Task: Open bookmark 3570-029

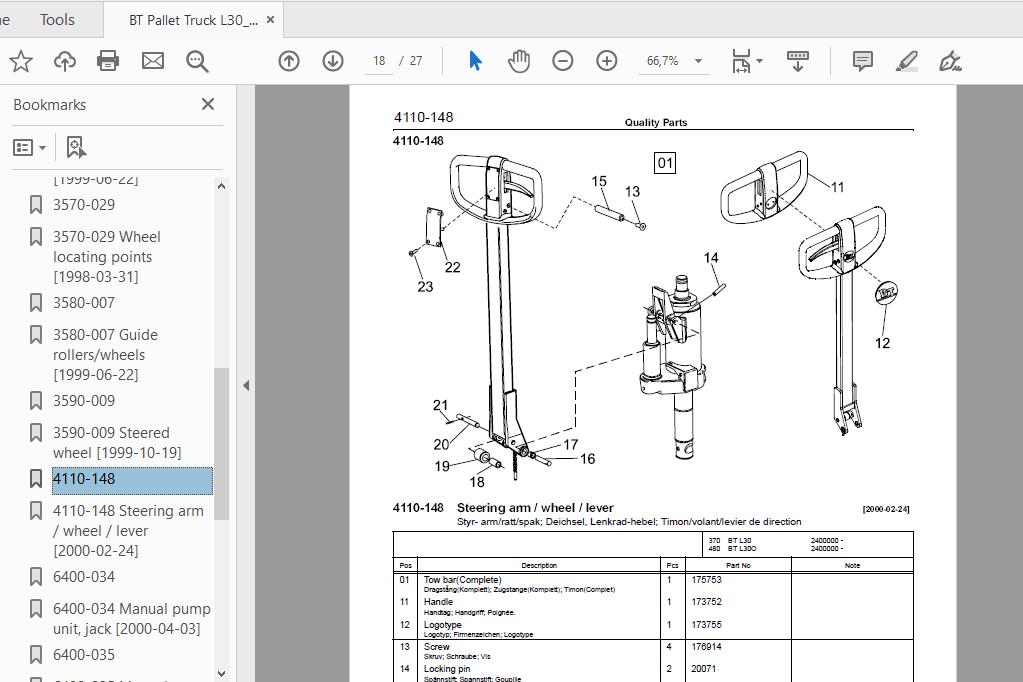Action: coord(84,205)
